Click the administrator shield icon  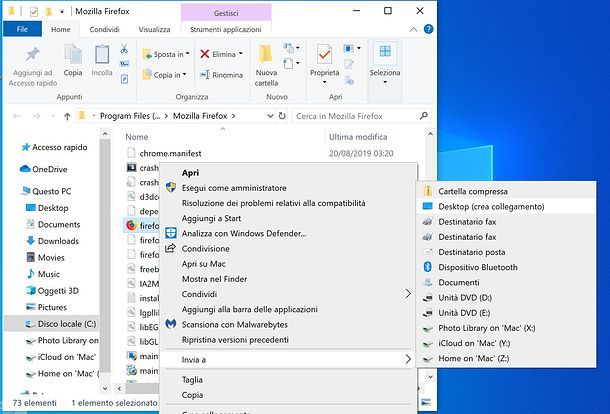(170, 188)
